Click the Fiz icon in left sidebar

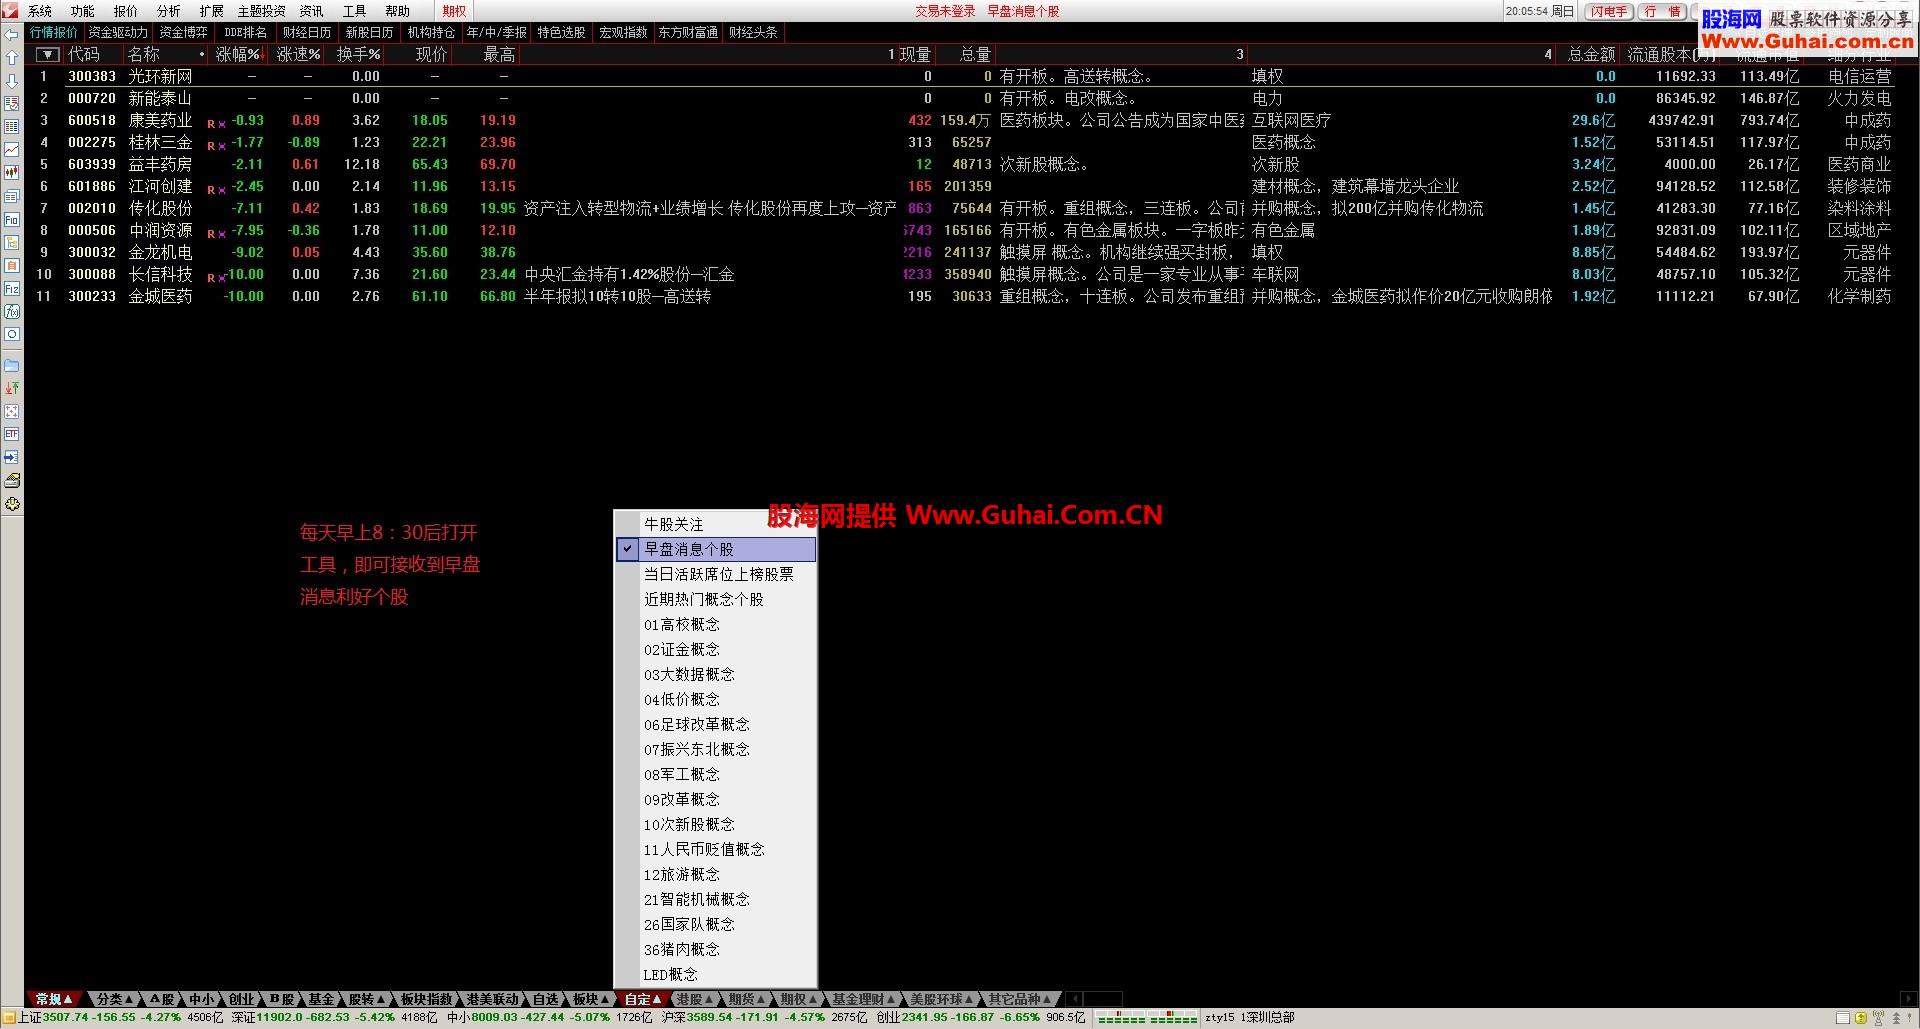[12, 288]
